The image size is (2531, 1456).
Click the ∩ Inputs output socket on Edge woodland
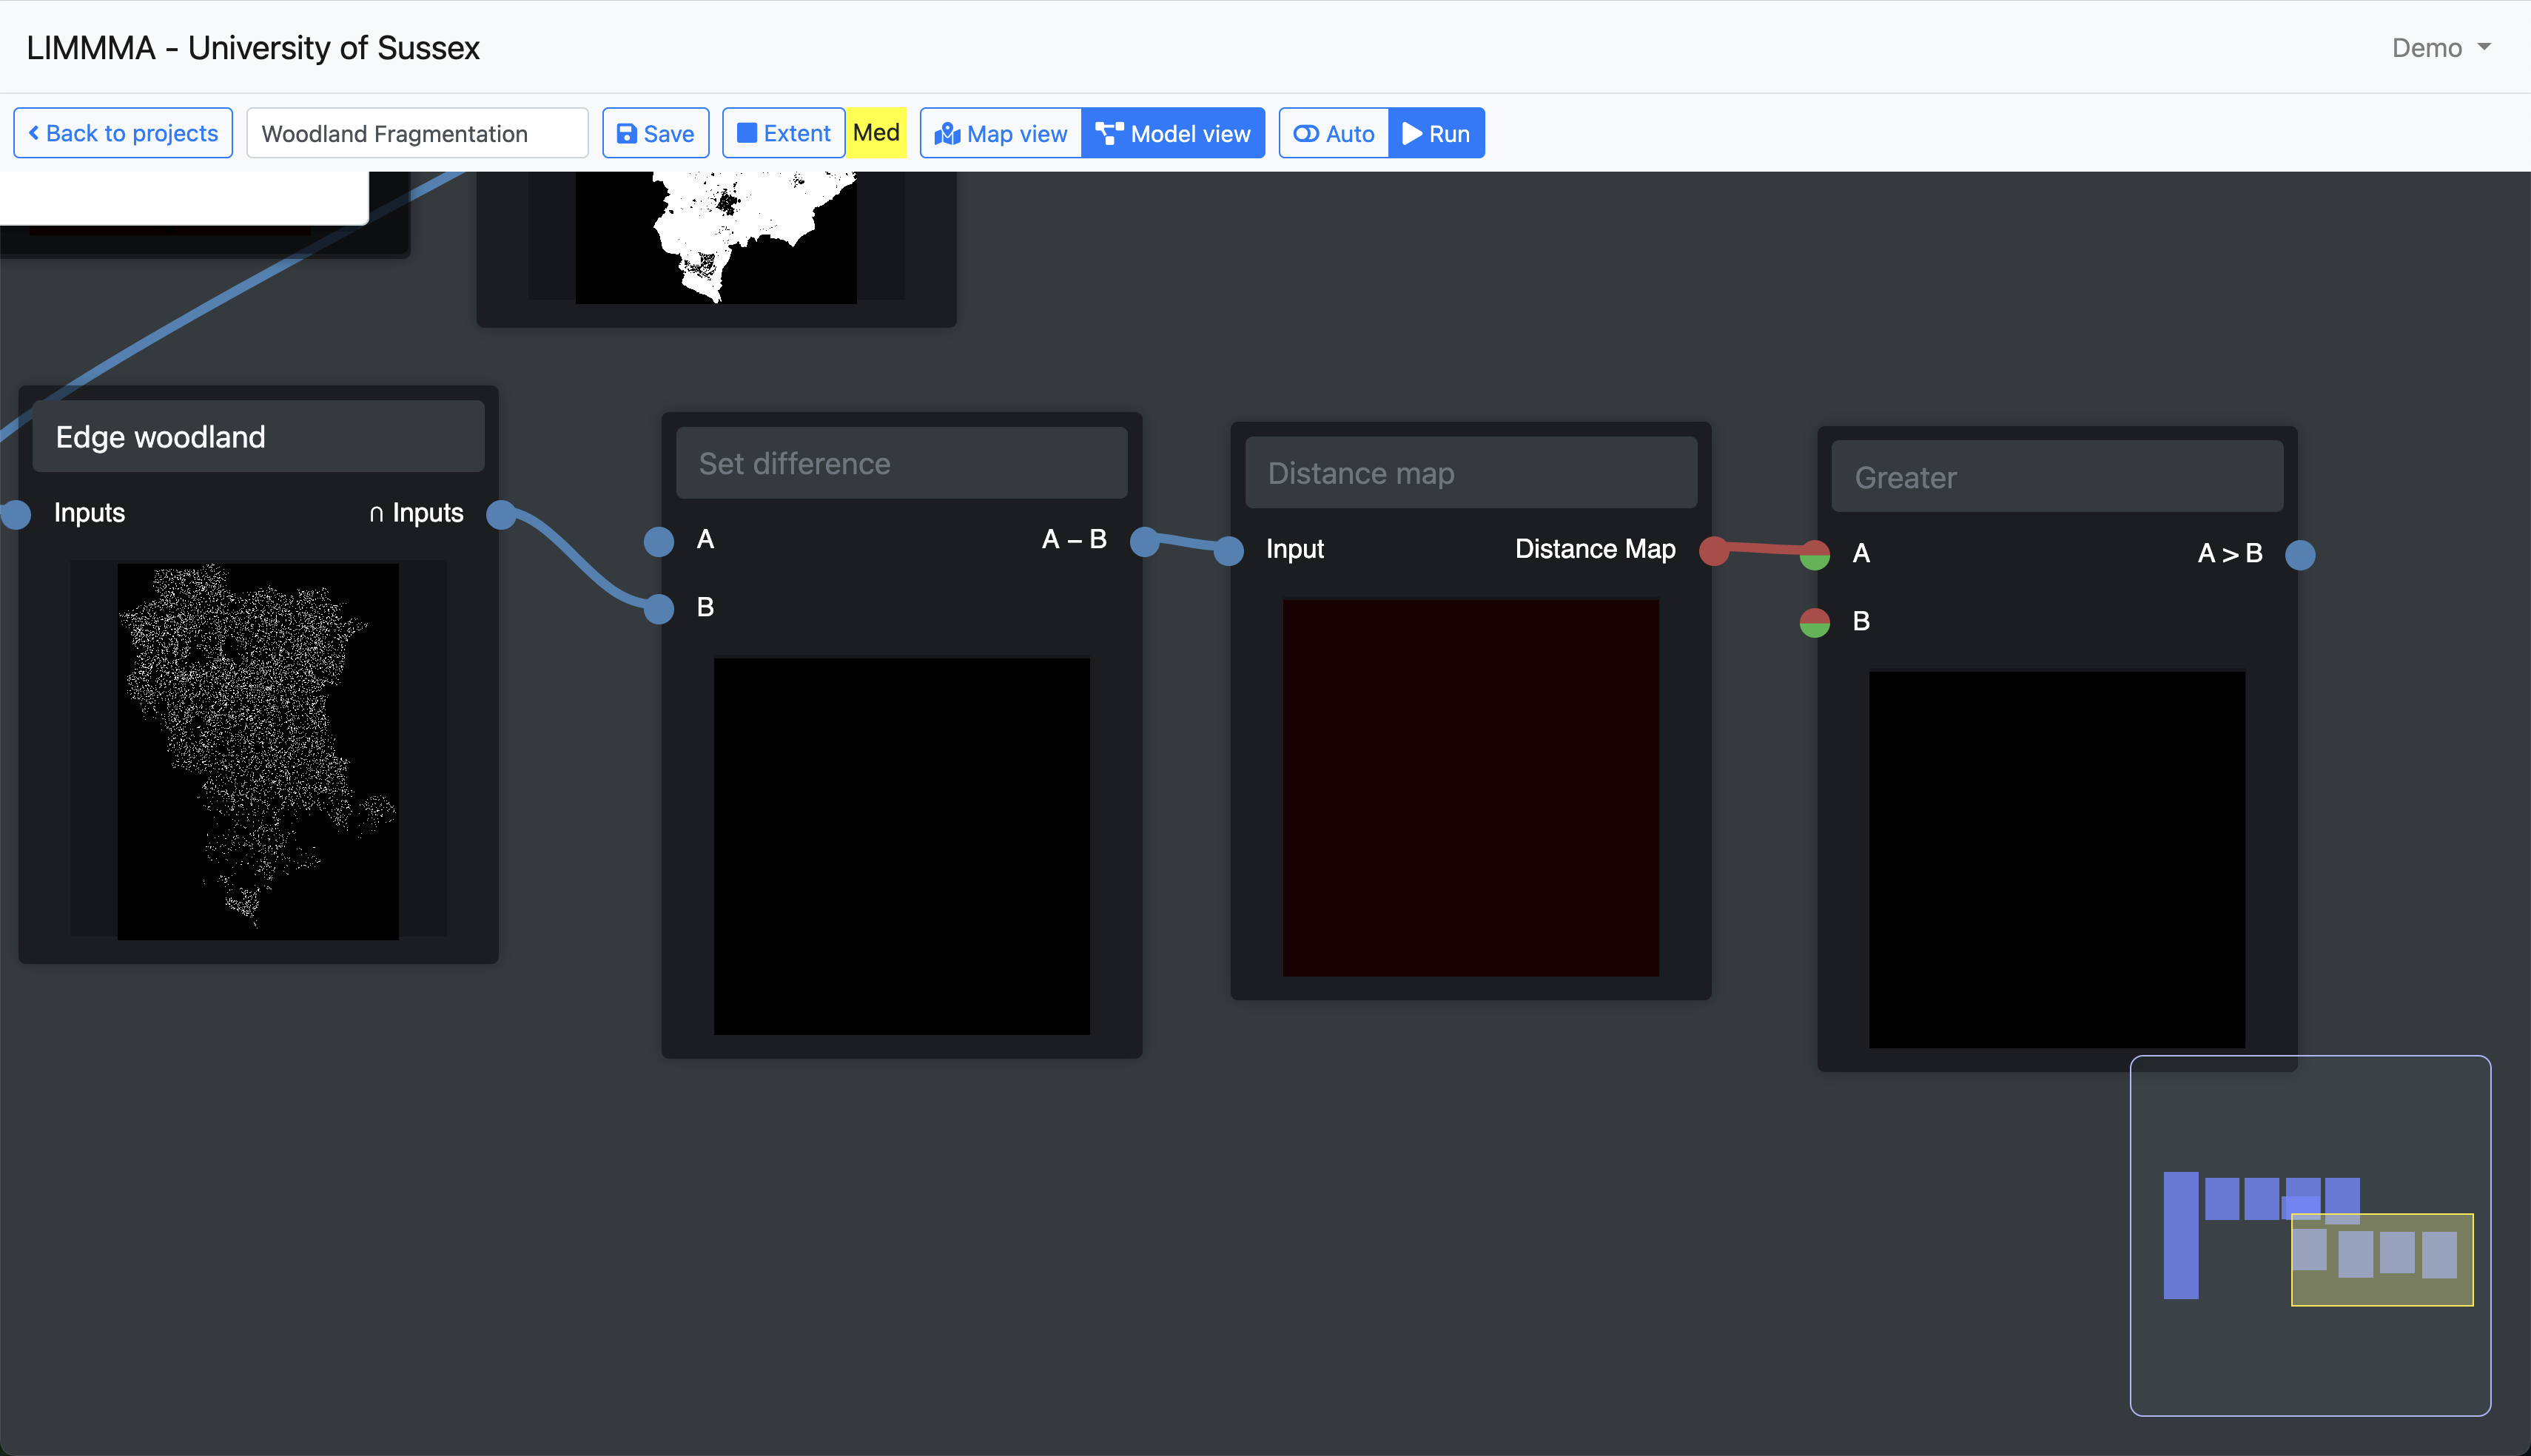tap(501, 514)
